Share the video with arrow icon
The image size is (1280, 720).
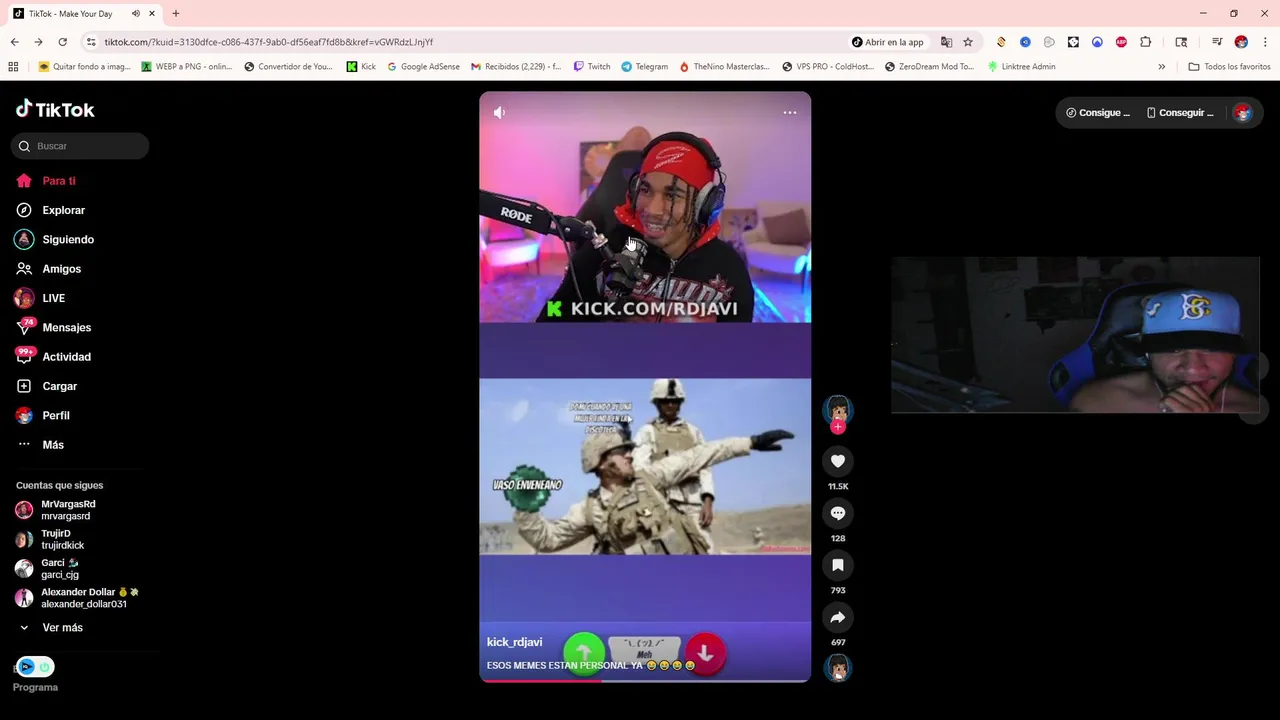point(838,617)
